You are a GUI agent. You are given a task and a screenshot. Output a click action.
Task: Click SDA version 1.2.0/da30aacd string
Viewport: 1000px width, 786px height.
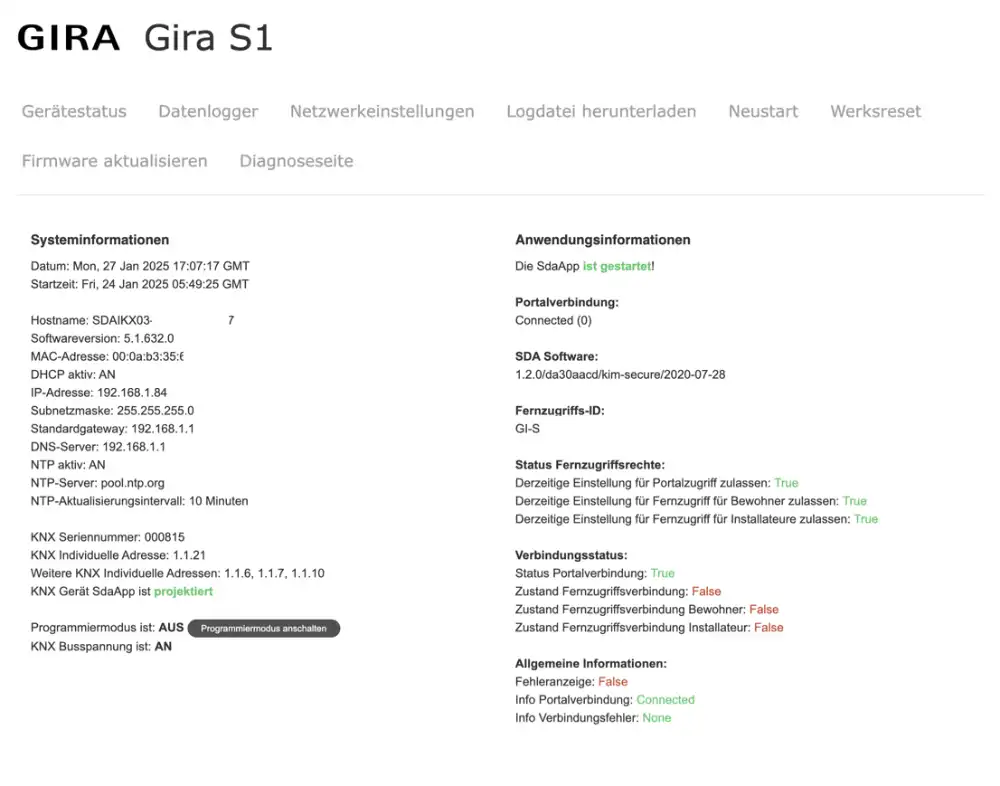(x=620, y=374)
